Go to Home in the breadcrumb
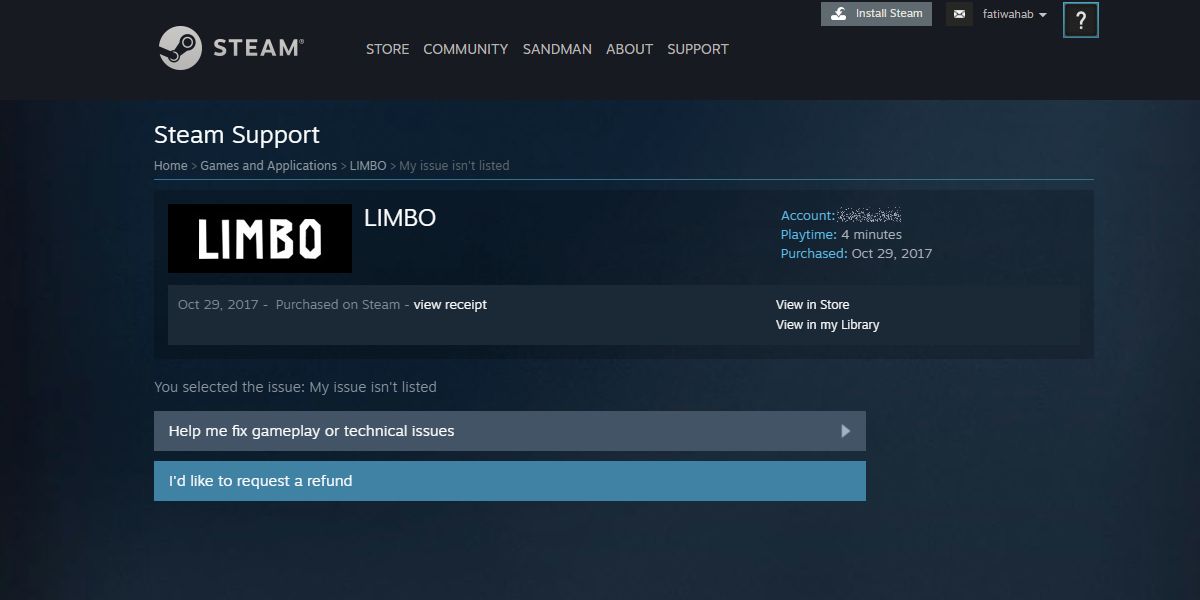Screen dimensions: 1200x600 (x=170, y=166)
